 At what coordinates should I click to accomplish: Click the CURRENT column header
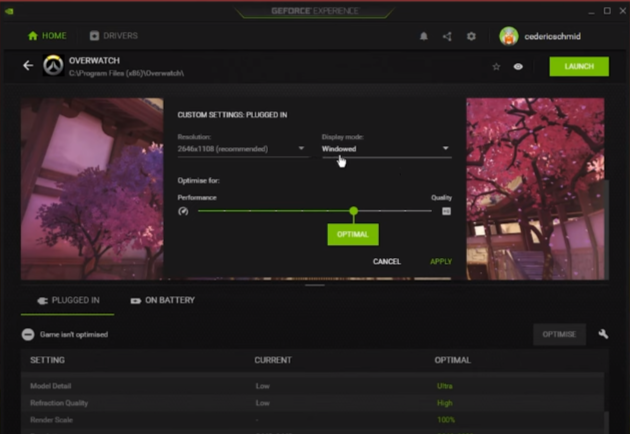[x=273, y=360]
